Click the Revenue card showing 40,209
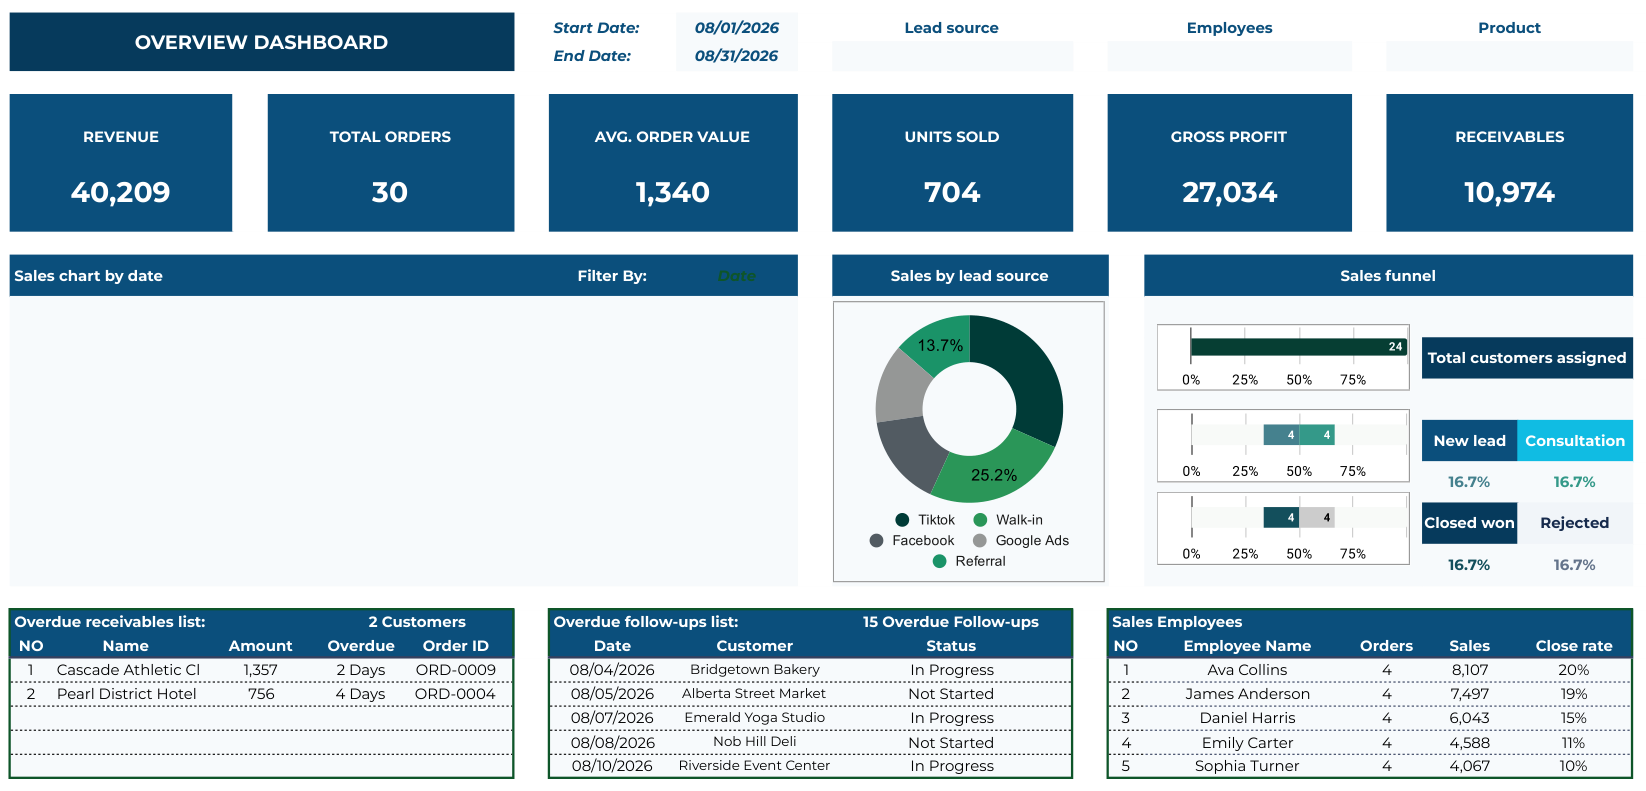The image size is (1646, 791). 121,163
